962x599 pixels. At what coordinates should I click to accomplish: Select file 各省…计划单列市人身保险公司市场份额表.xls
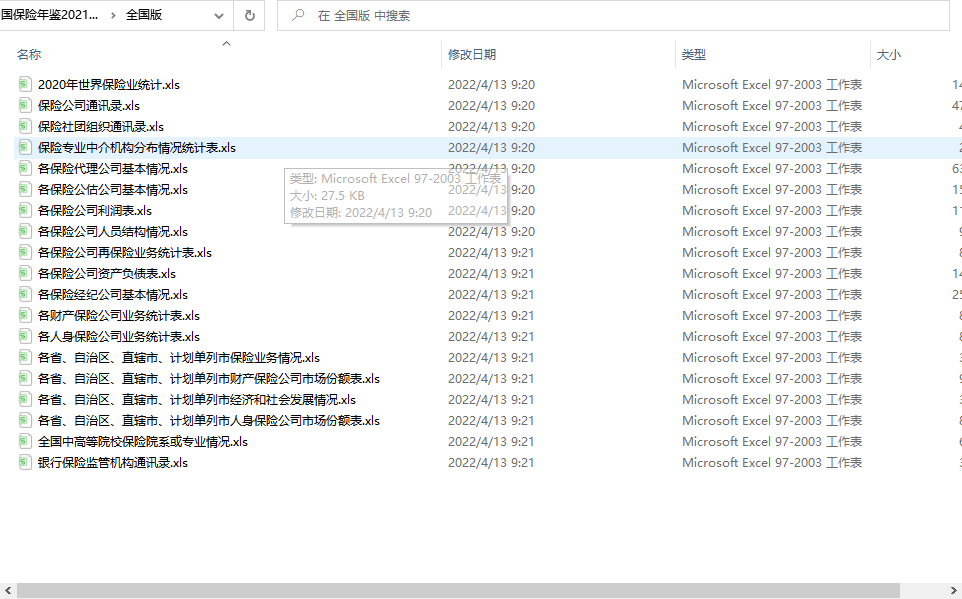(209, 420)
